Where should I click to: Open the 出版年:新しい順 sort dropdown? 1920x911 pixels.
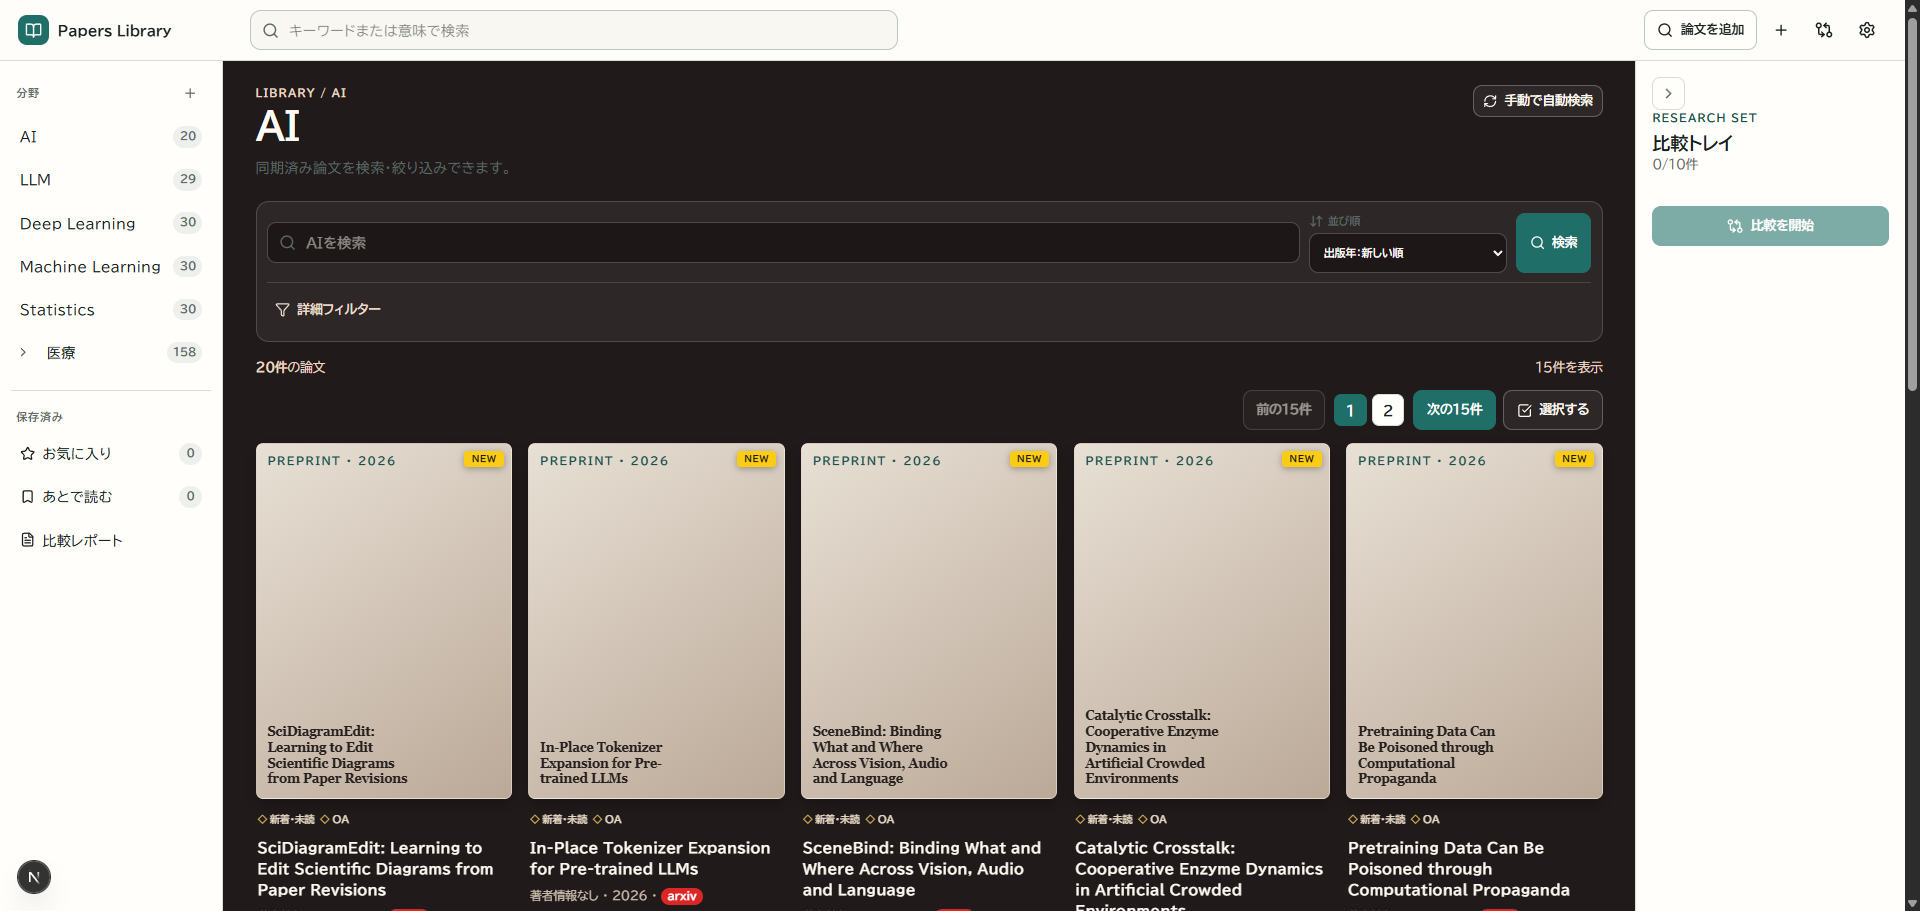tap(1407, 253)
